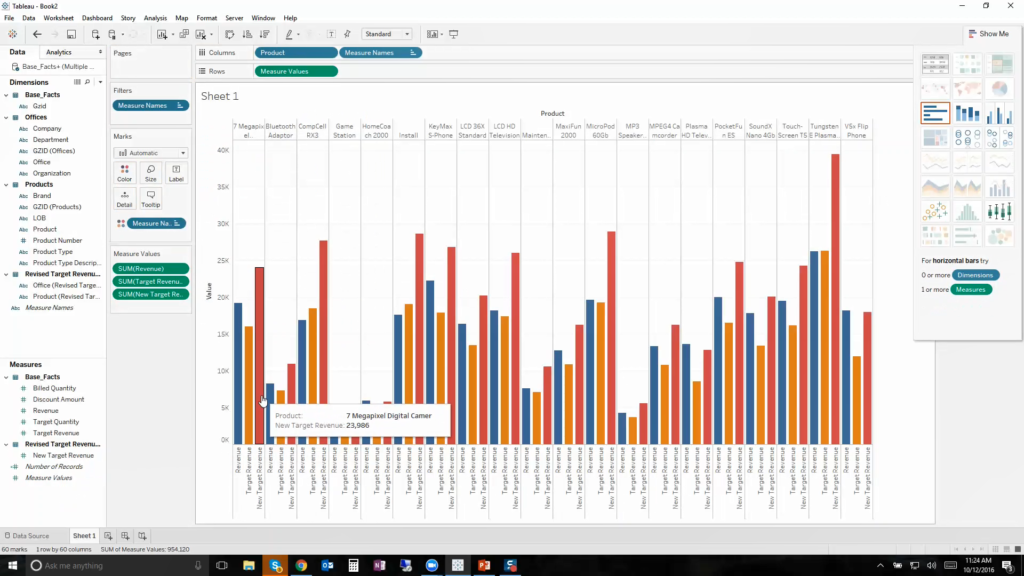Collapse the Products folder

coord(7,185)
